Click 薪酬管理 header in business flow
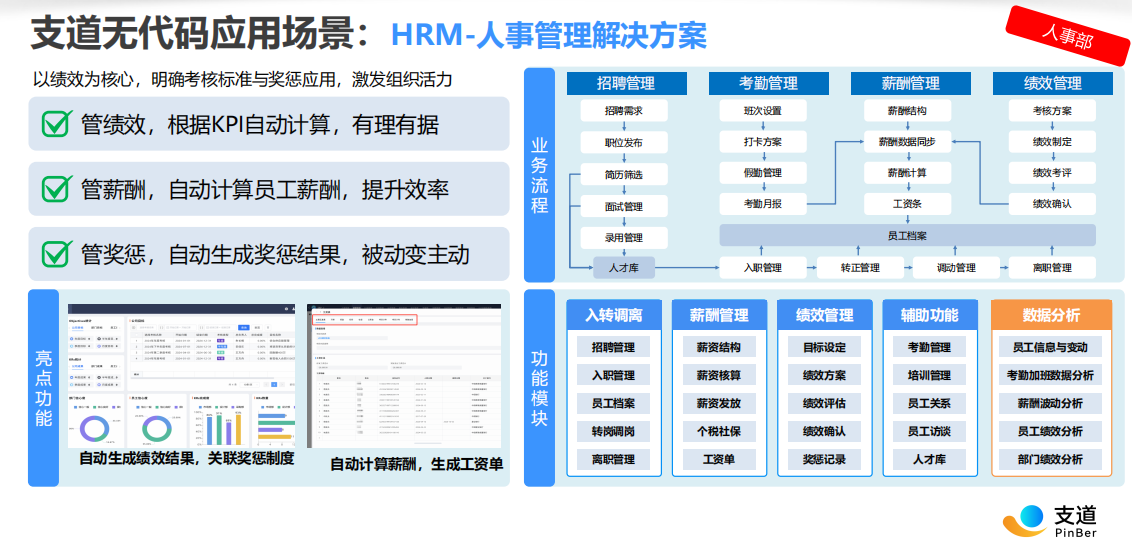 click(910, 84)
